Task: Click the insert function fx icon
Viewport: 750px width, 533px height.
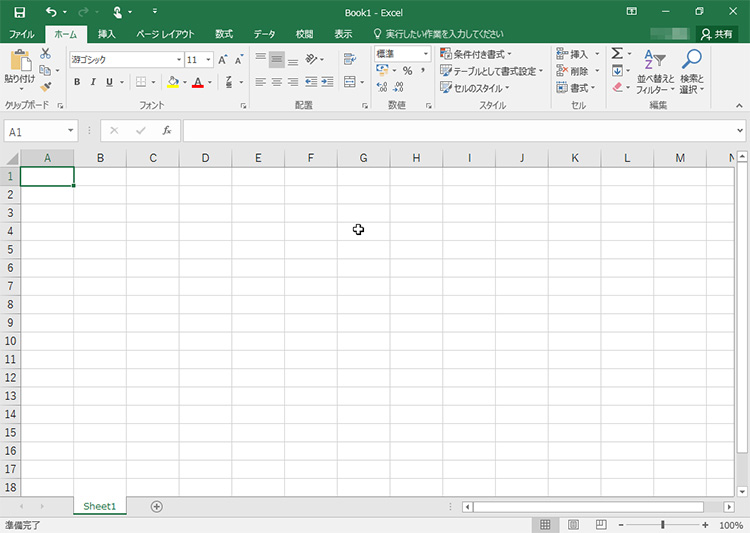Action: 167,131
